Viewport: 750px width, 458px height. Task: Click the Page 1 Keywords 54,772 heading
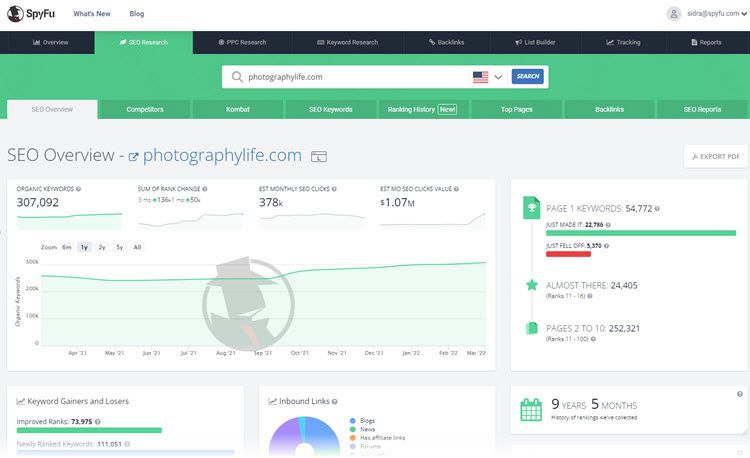(599, 208)
